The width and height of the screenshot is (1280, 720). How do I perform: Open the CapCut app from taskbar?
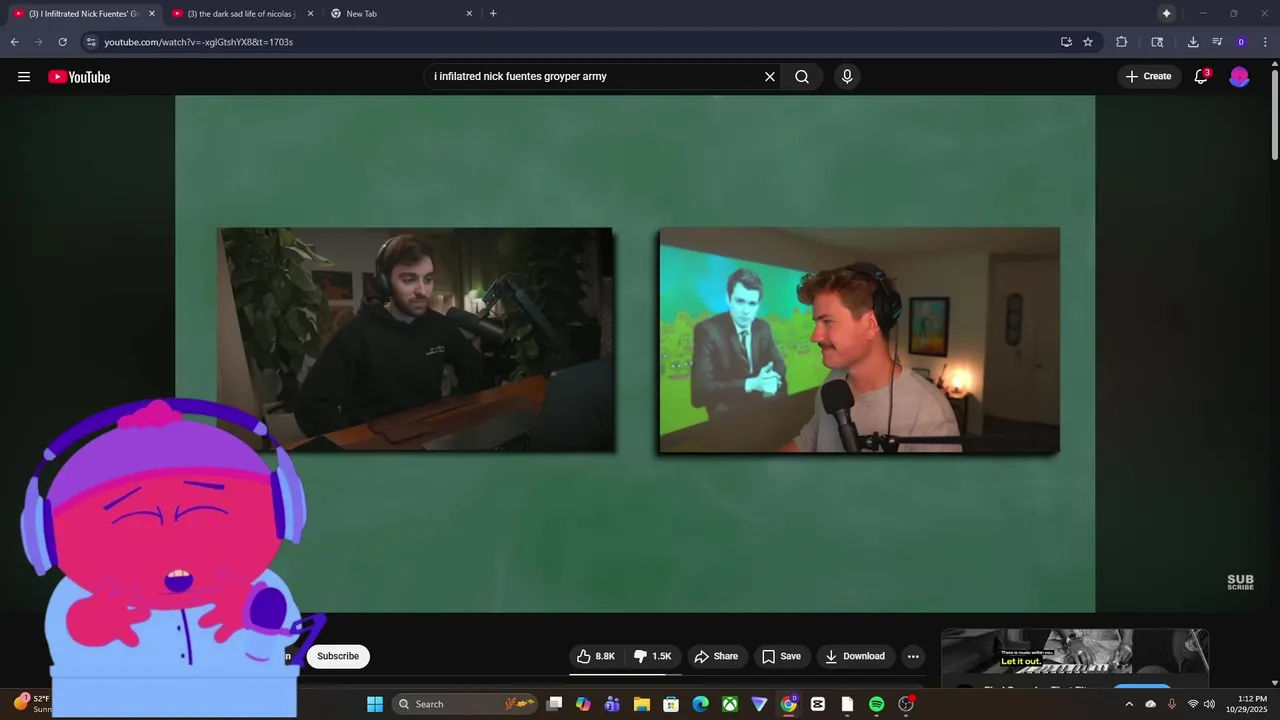(818, 704)
